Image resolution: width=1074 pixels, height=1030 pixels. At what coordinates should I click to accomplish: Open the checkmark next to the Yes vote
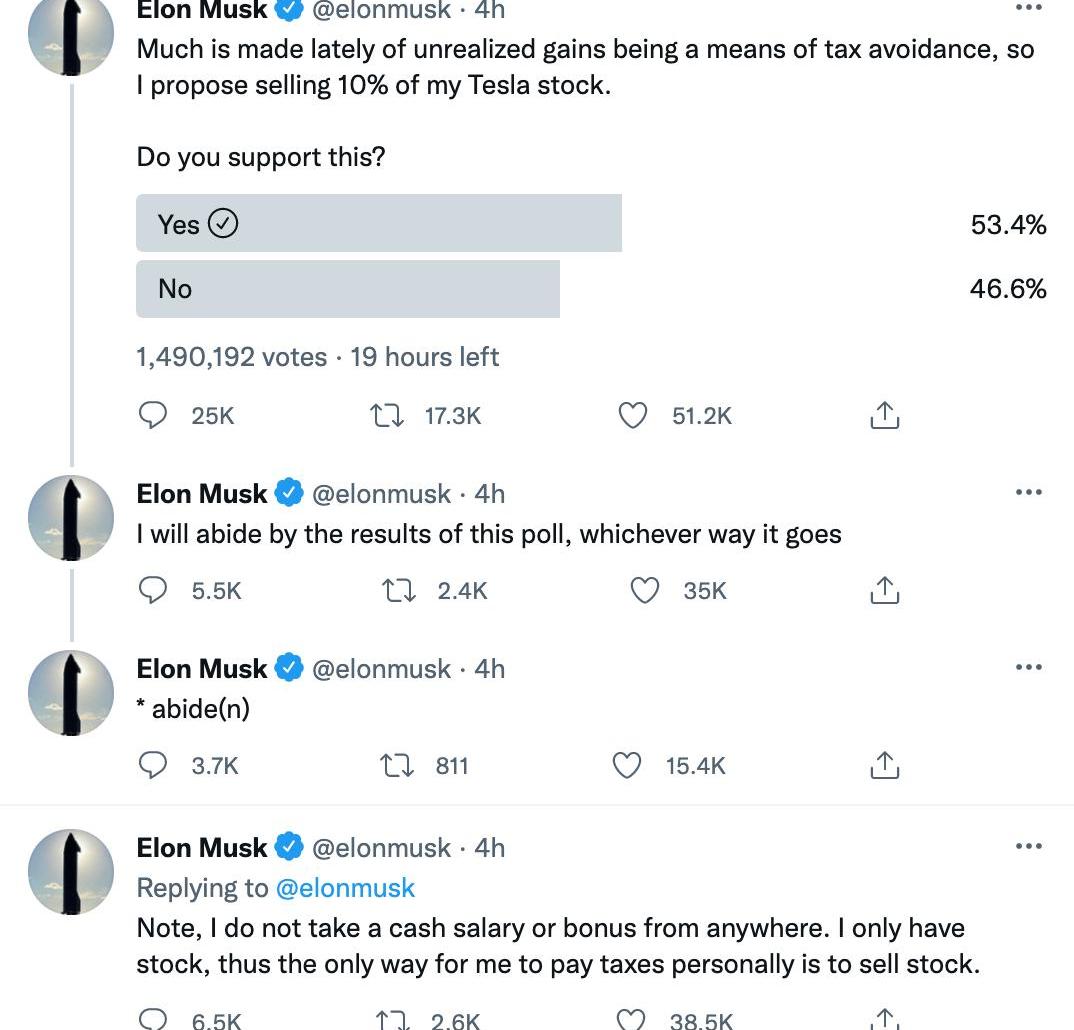pos(222,223)
